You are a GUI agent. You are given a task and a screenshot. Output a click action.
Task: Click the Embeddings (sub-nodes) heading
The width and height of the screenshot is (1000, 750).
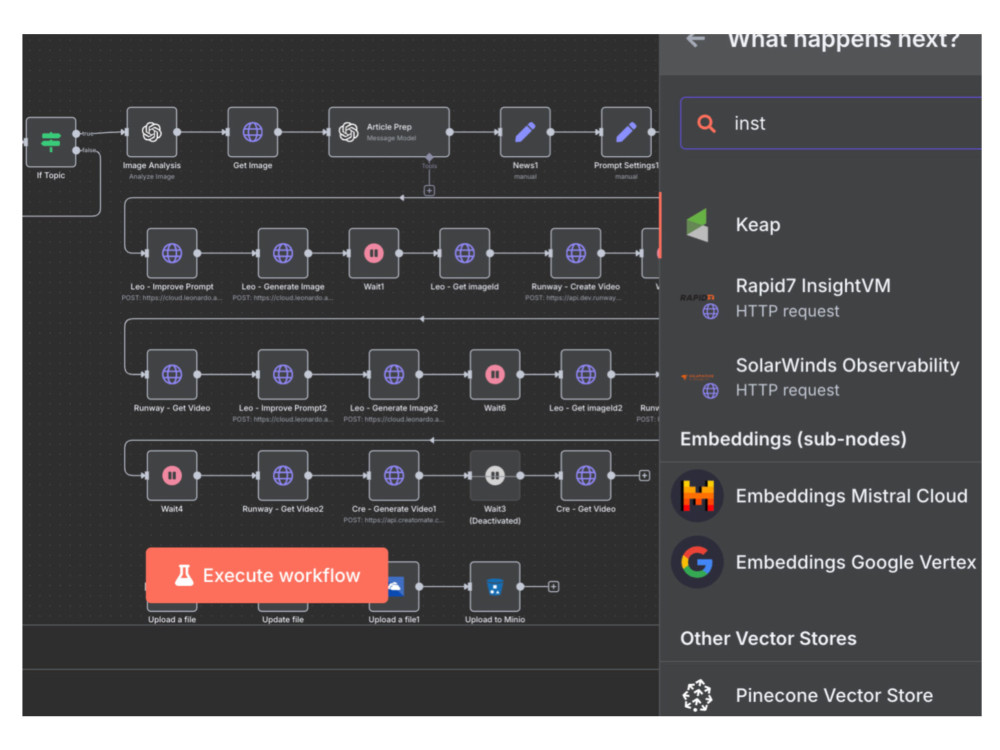click(x=793, y=439)
